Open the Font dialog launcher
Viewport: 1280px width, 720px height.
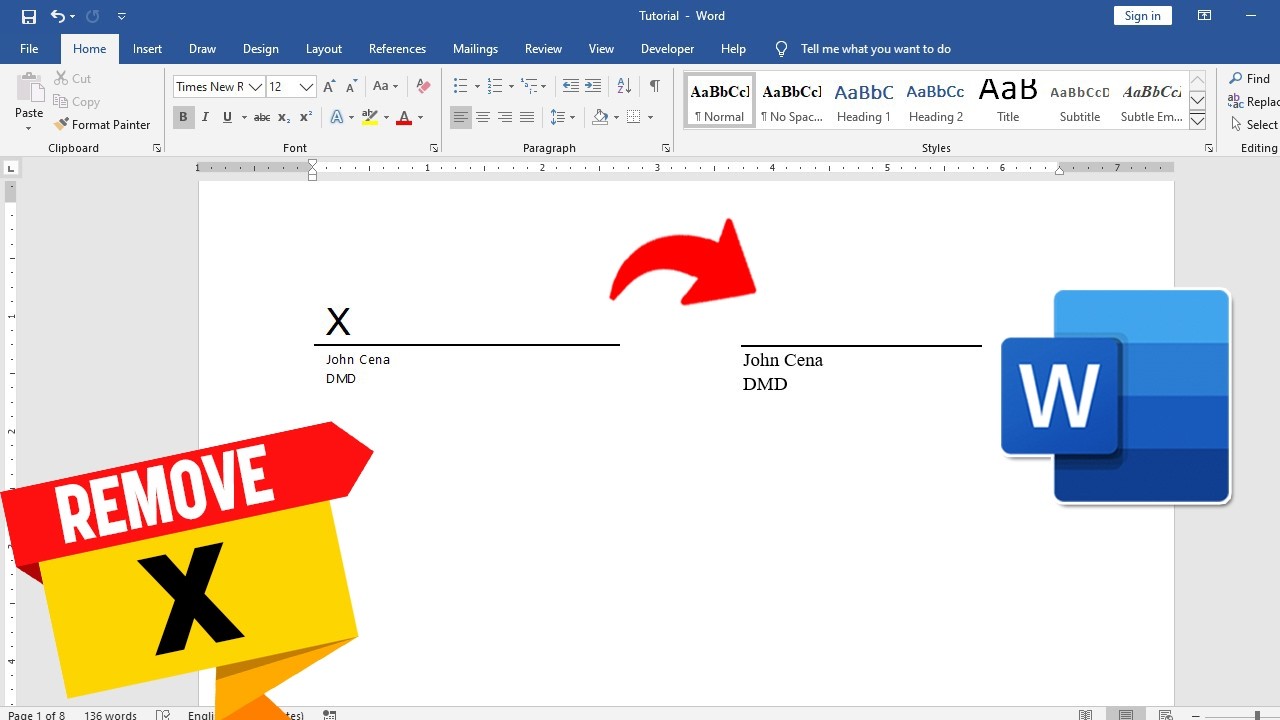point(433,148)
